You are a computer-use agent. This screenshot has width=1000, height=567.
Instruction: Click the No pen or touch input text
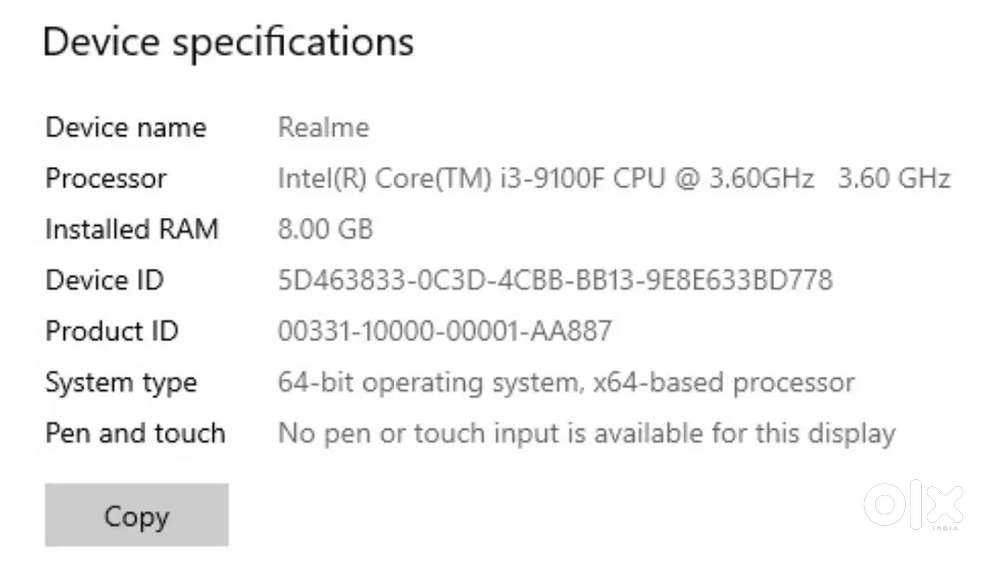(586, 433)
